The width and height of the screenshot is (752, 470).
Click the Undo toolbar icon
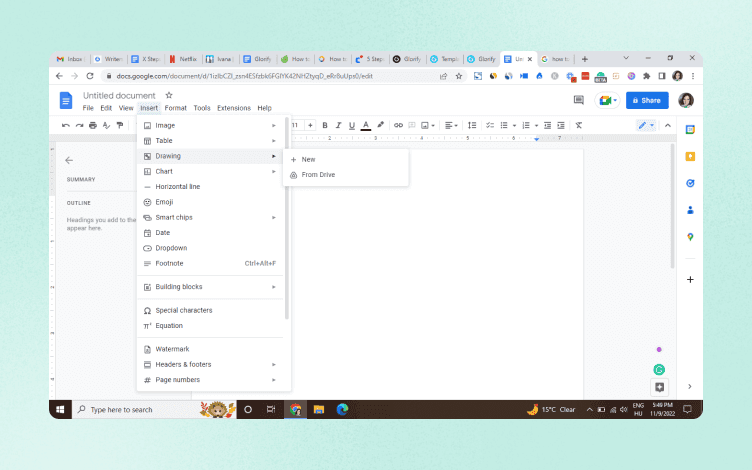pyautogui.click(x=66, y=126)
